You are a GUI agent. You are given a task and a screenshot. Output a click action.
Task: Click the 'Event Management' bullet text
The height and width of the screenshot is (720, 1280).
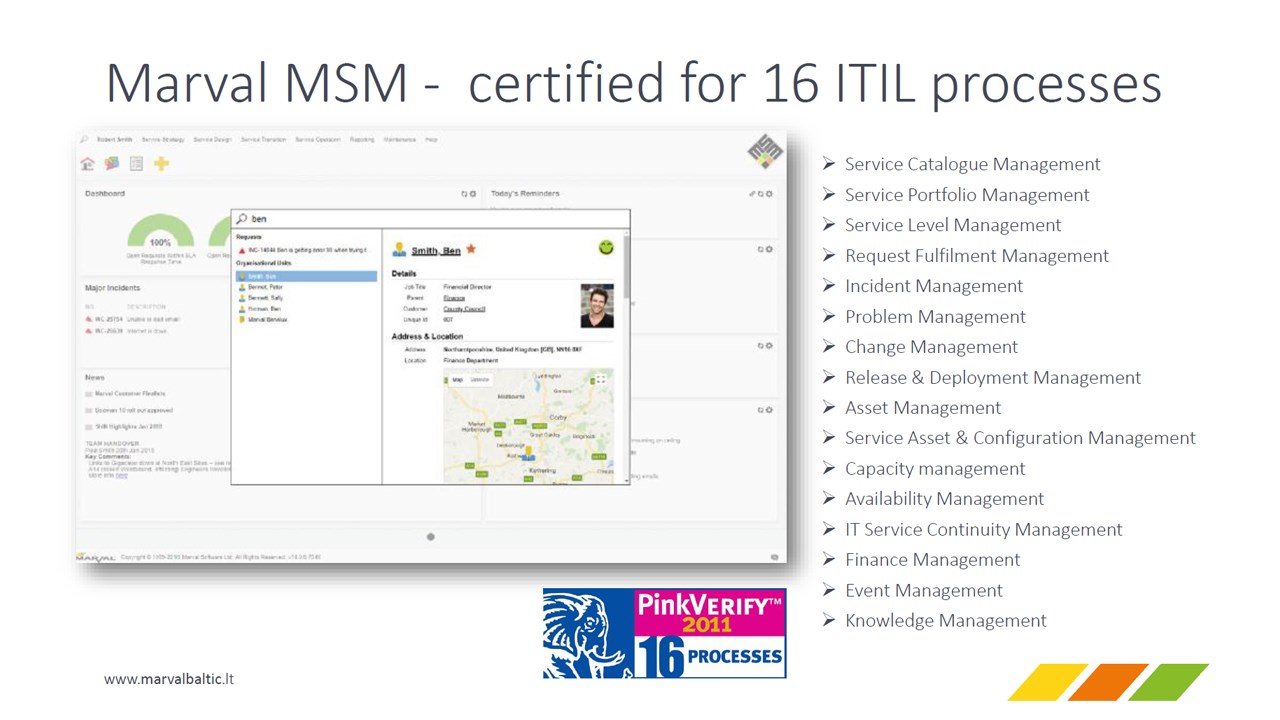924,591
